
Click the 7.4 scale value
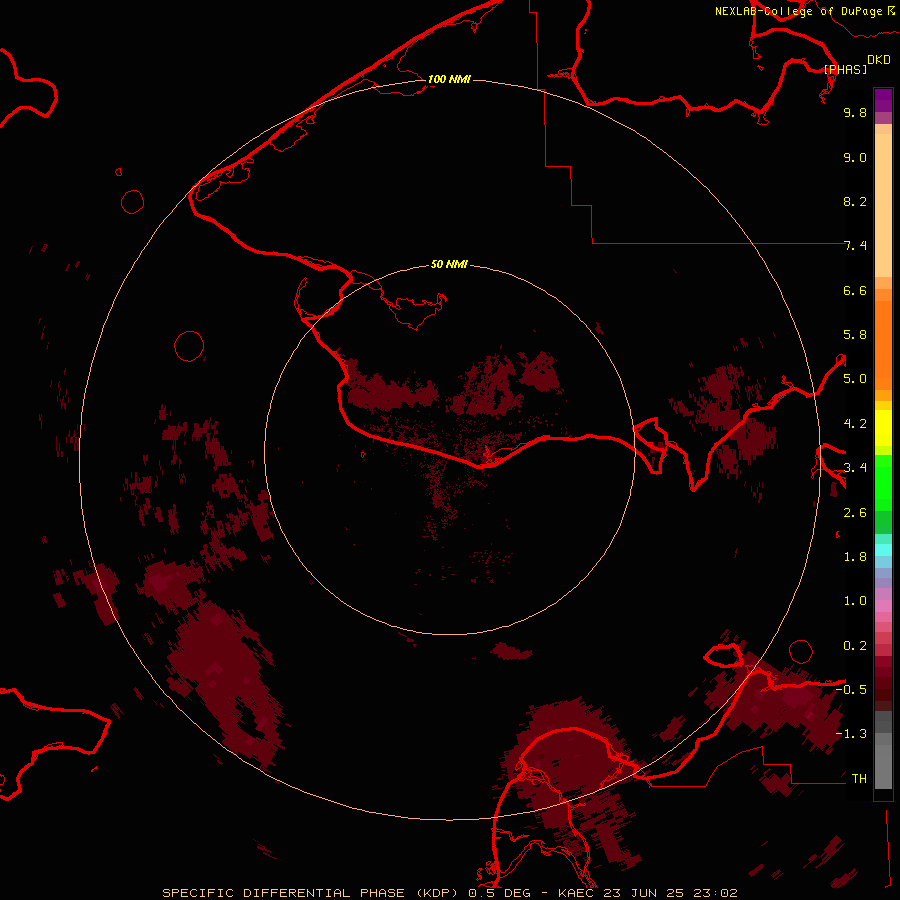(855, 246)
